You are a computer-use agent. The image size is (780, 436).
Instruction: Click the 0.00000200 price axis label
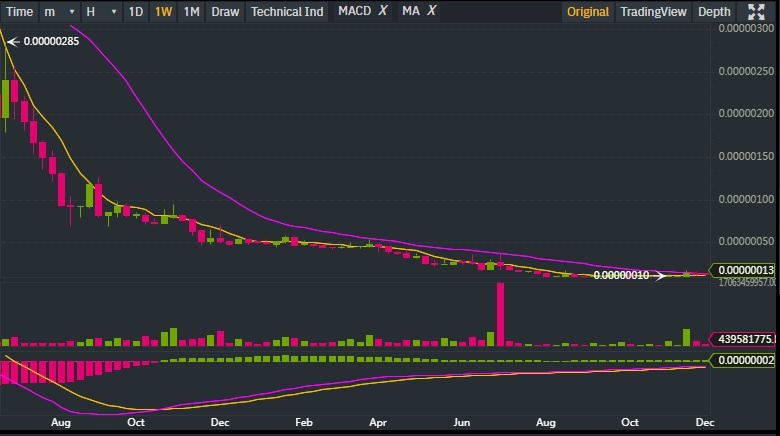pyautogui.click(x=746, y=113)
